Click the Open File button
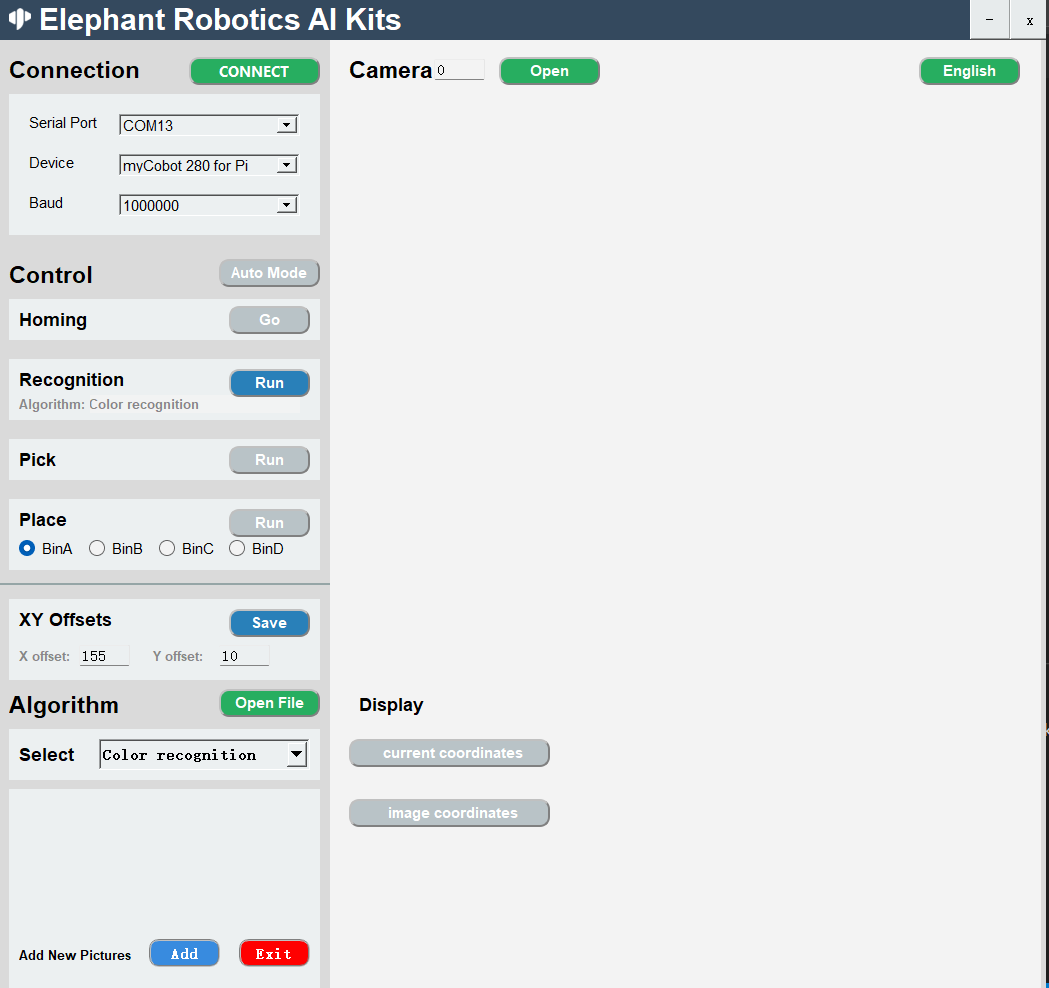Image resolution: width=1049 pixels, height=988 pixels. click(270, 703)
